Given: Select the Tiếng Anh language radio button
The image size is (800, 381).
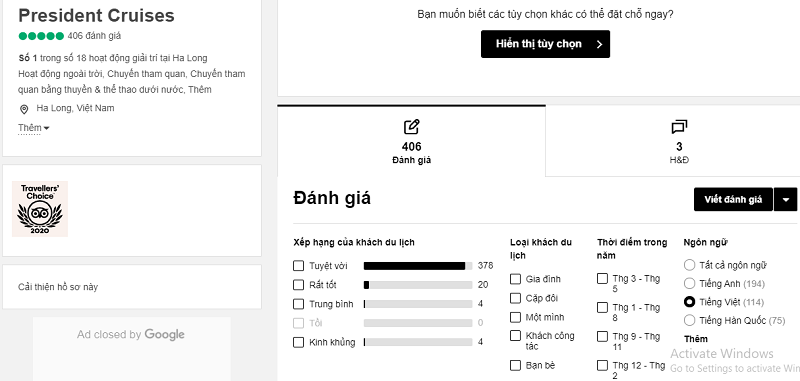Looking at the screenshot, I should coord(689,284).
